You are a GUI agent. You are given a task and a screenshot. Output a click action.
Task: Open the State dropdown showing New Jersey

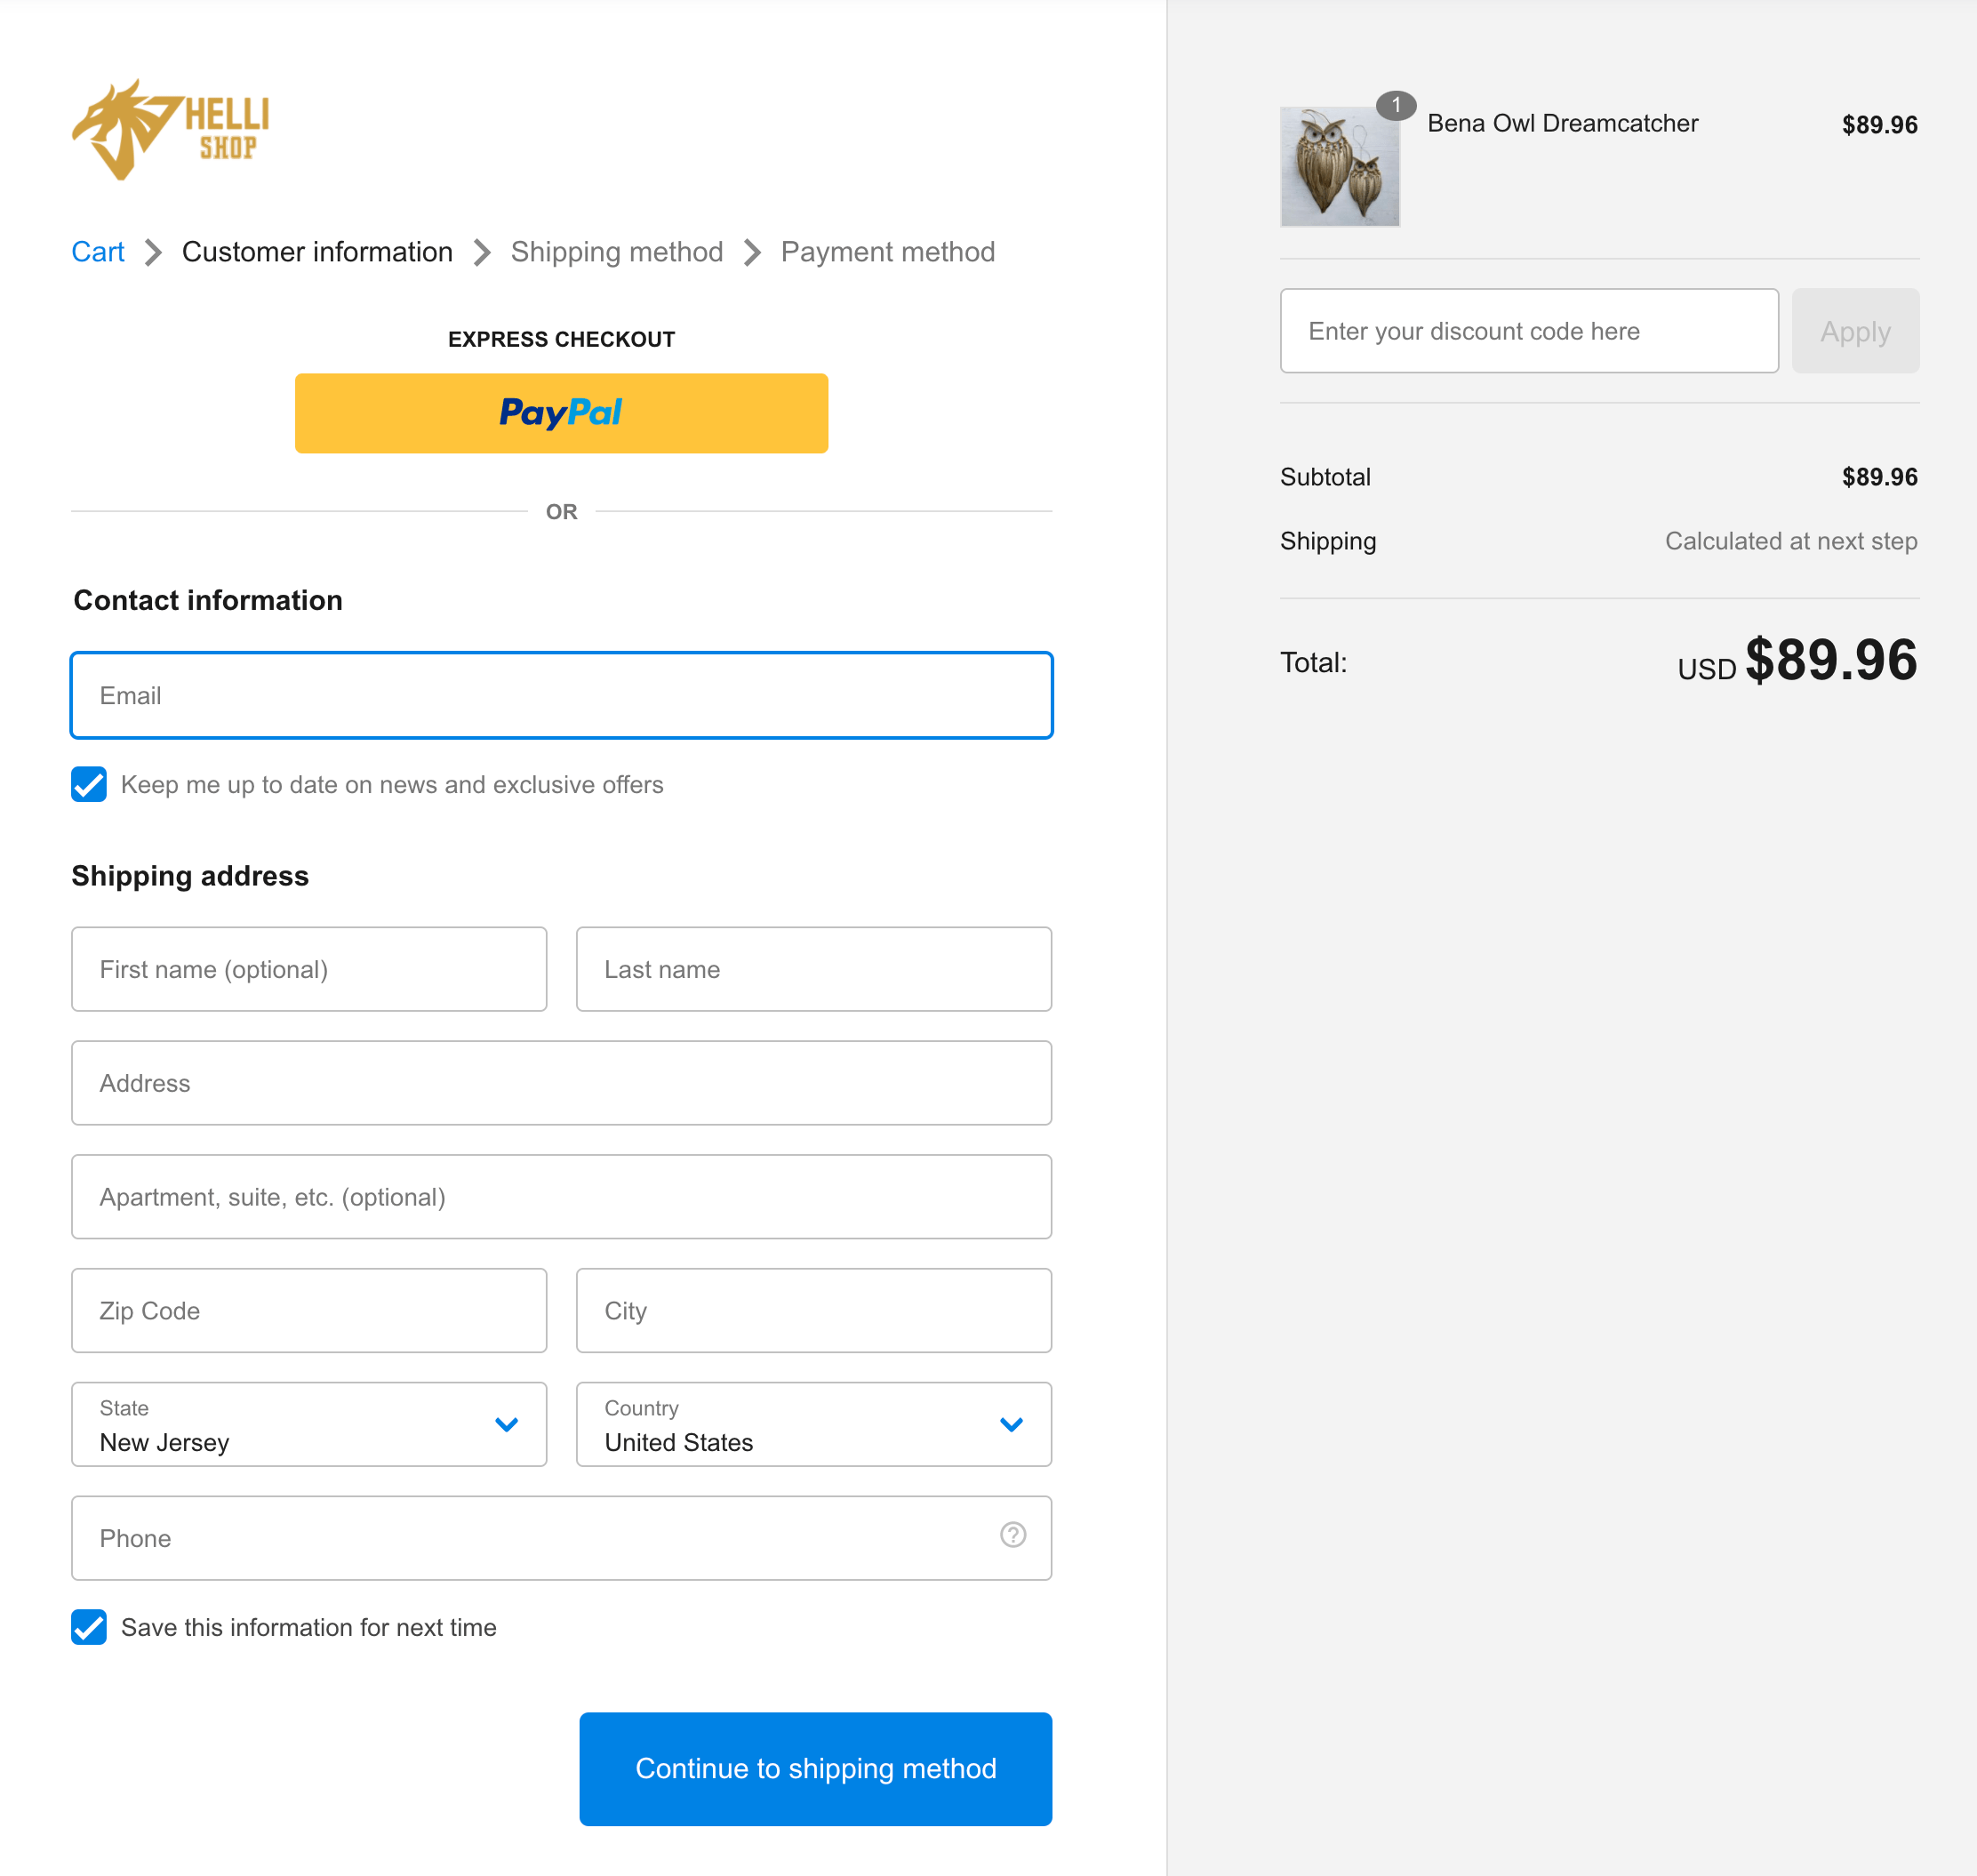pyautogui.click(x=309, y=1424)
